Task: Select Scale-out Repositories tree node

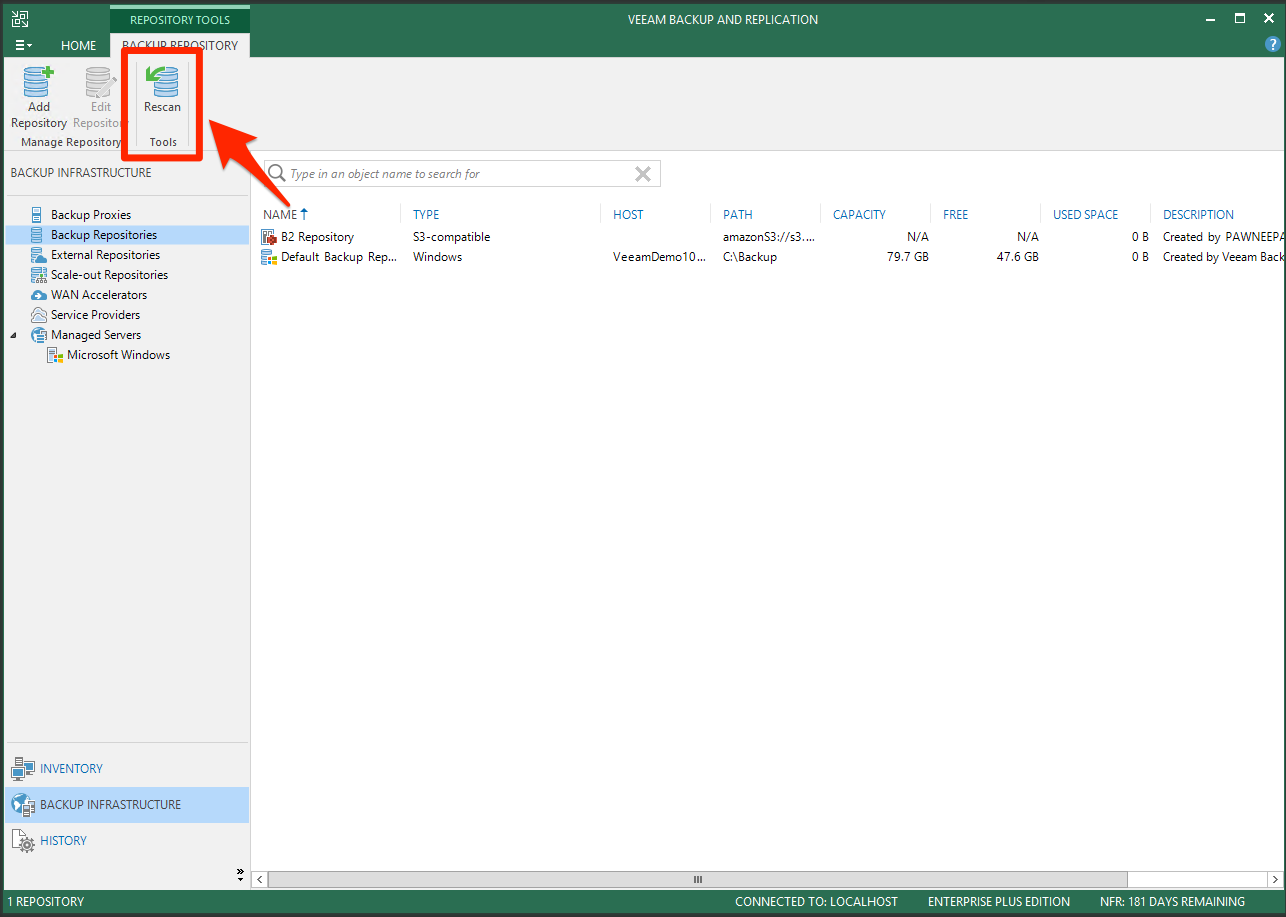Action: click(x=109, y=275)
